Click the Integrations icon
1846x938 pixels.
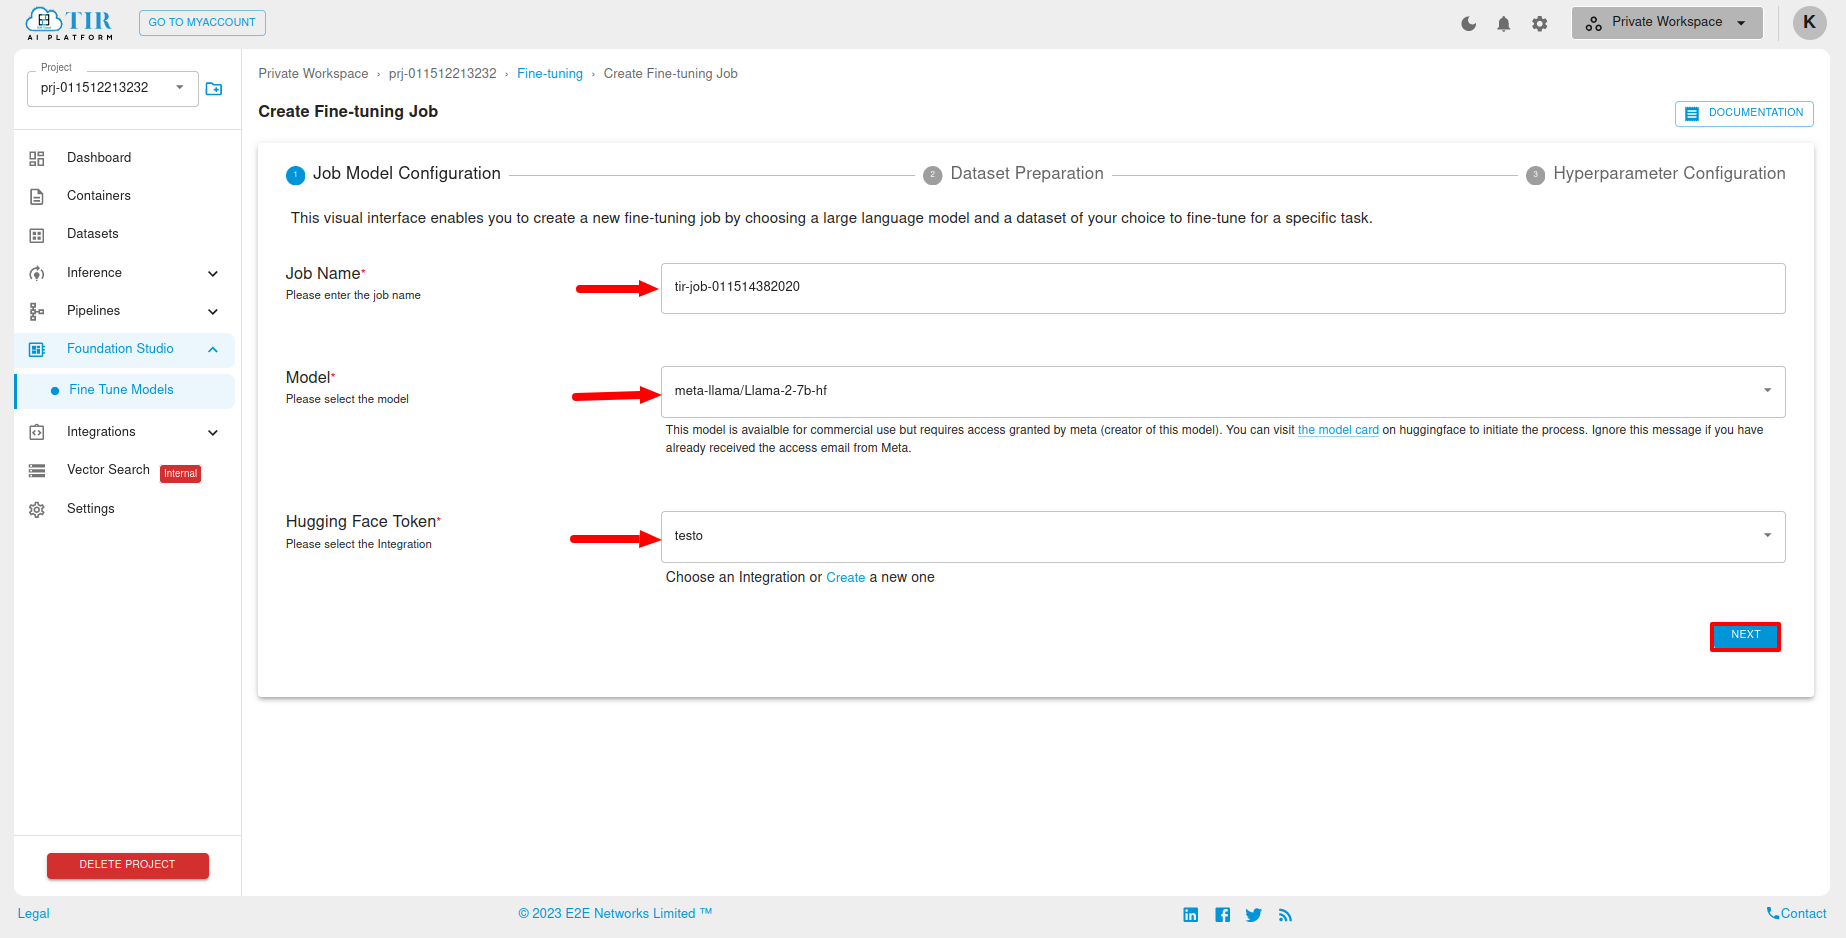tap(37, 432)
